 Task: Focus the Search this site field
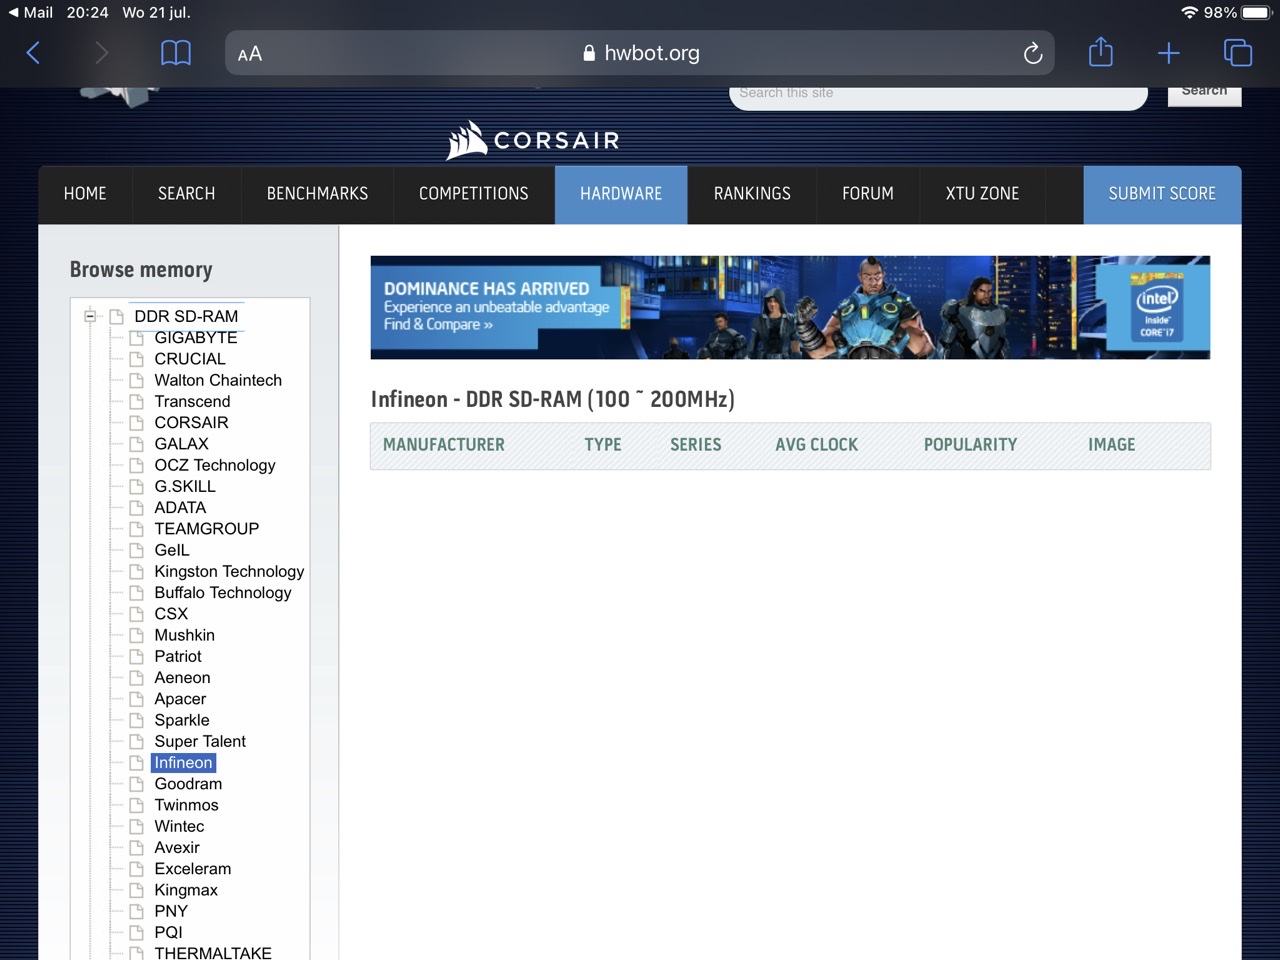click(938, 96)
